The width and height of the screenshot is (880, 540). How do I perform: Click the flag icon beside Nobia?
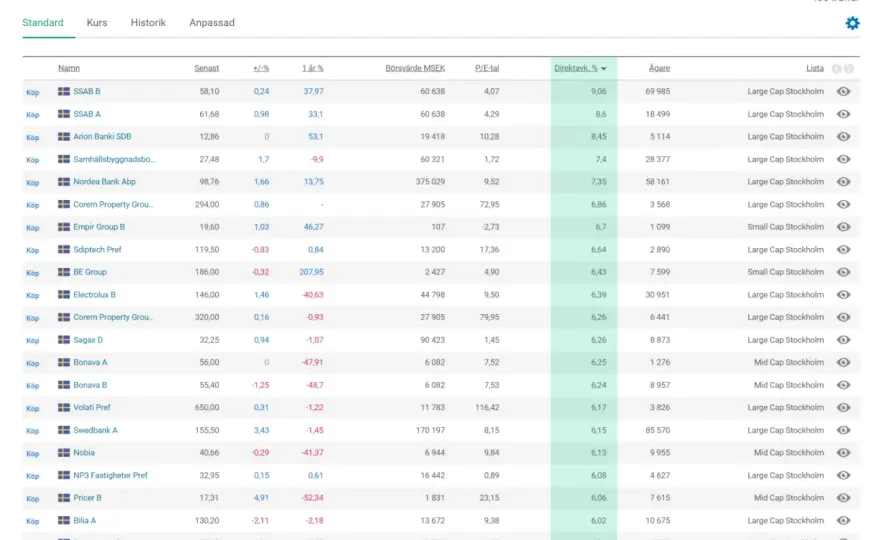[64, 452]
